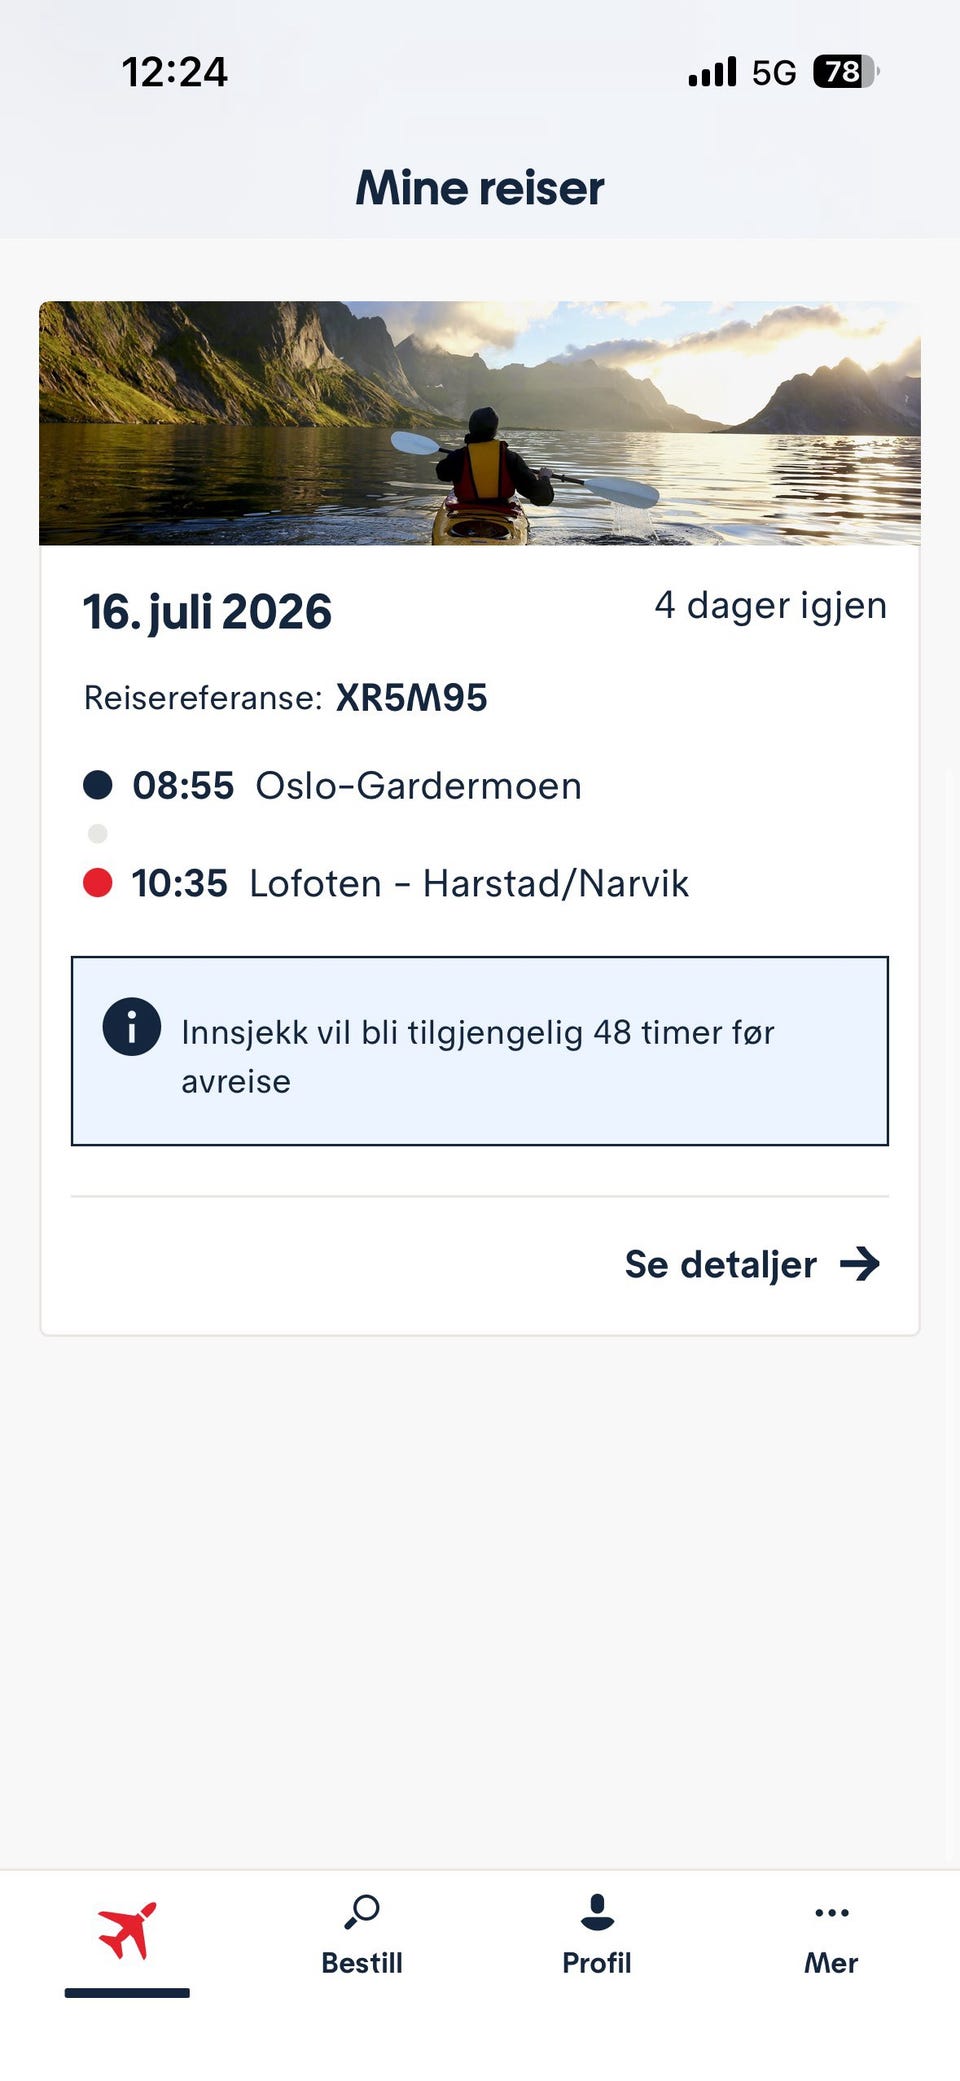Select the red arrival dot
This screenshot has width=960, height=2081.
(98, 883)
